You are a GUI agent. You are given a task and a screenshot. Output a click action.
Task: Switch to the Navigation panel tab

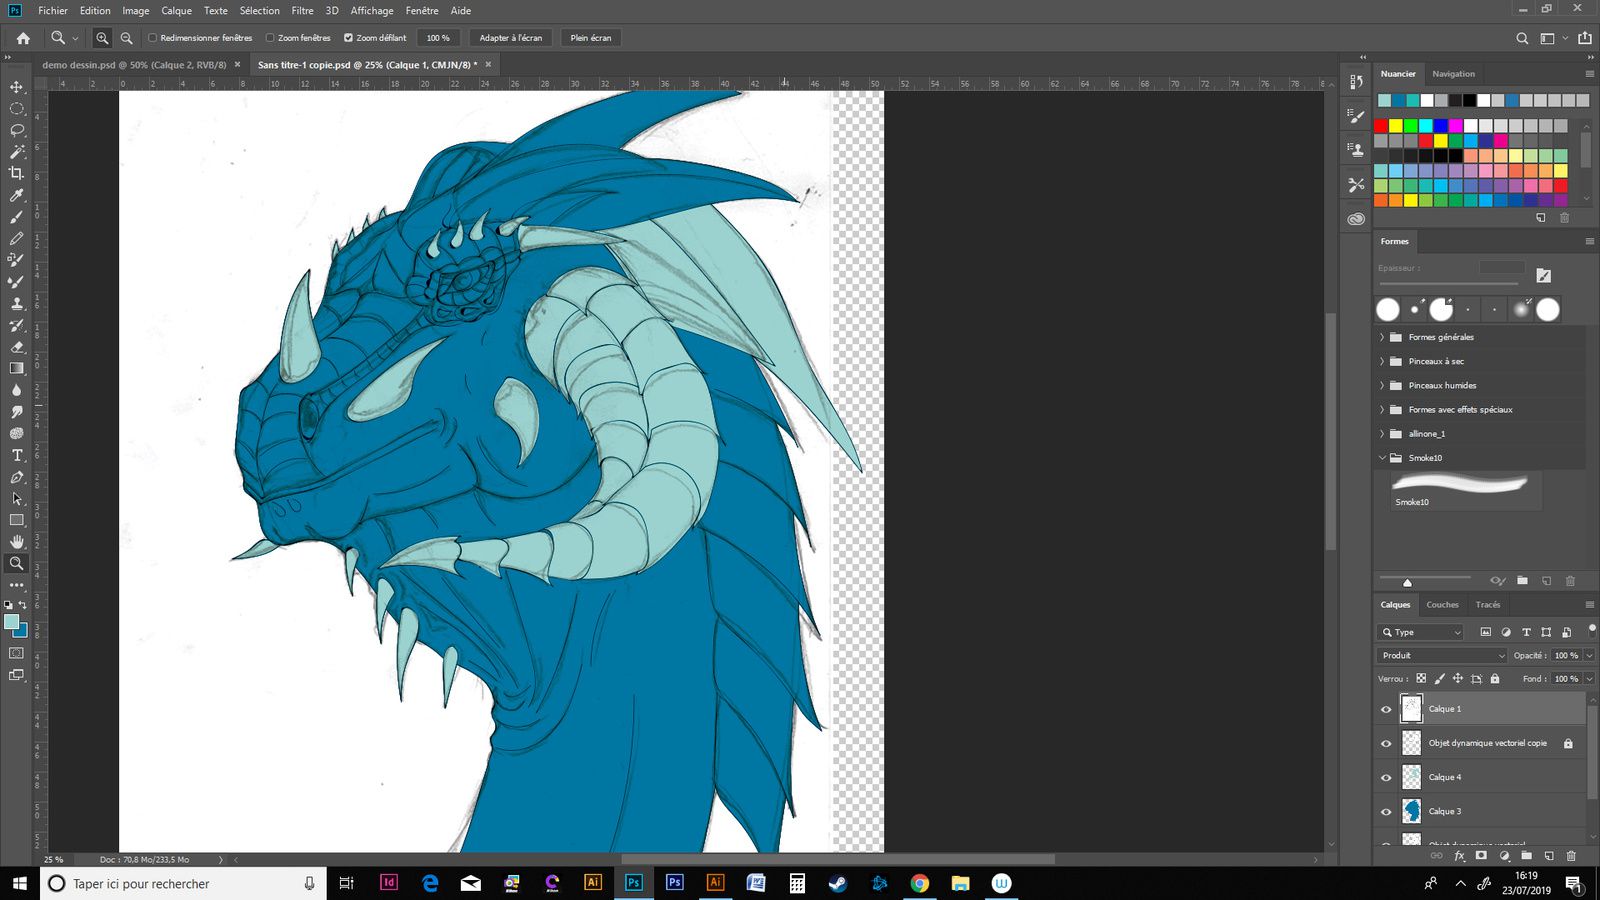coord(1453,74)
